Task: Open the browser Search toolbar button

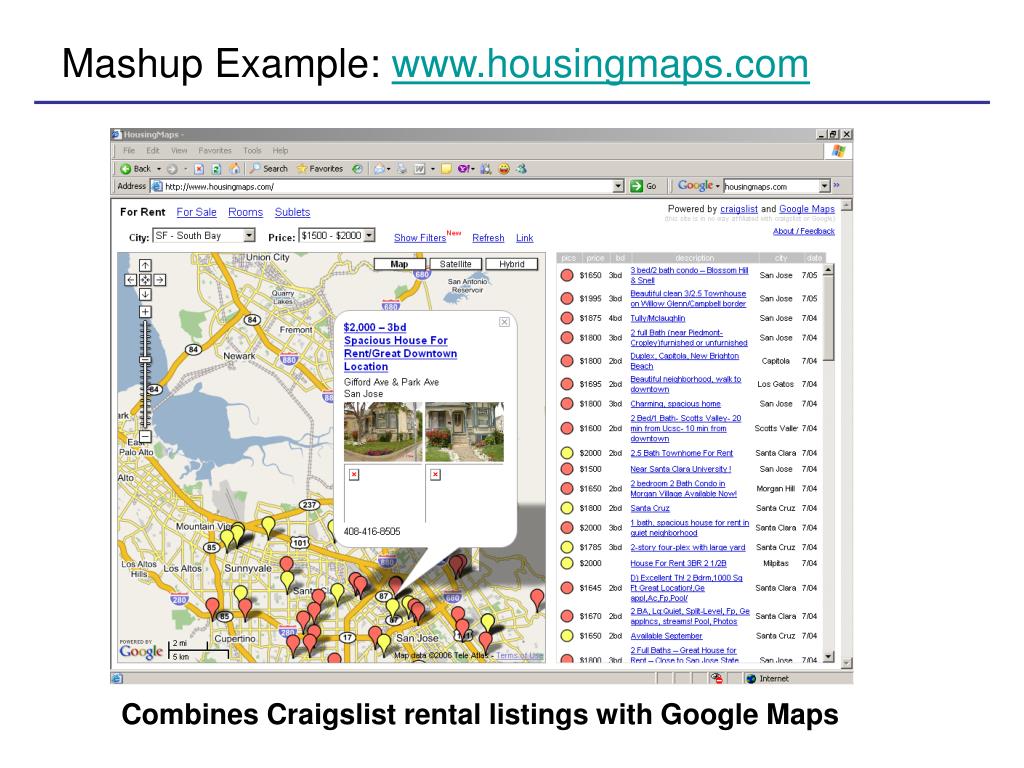Action: [269, 168]
